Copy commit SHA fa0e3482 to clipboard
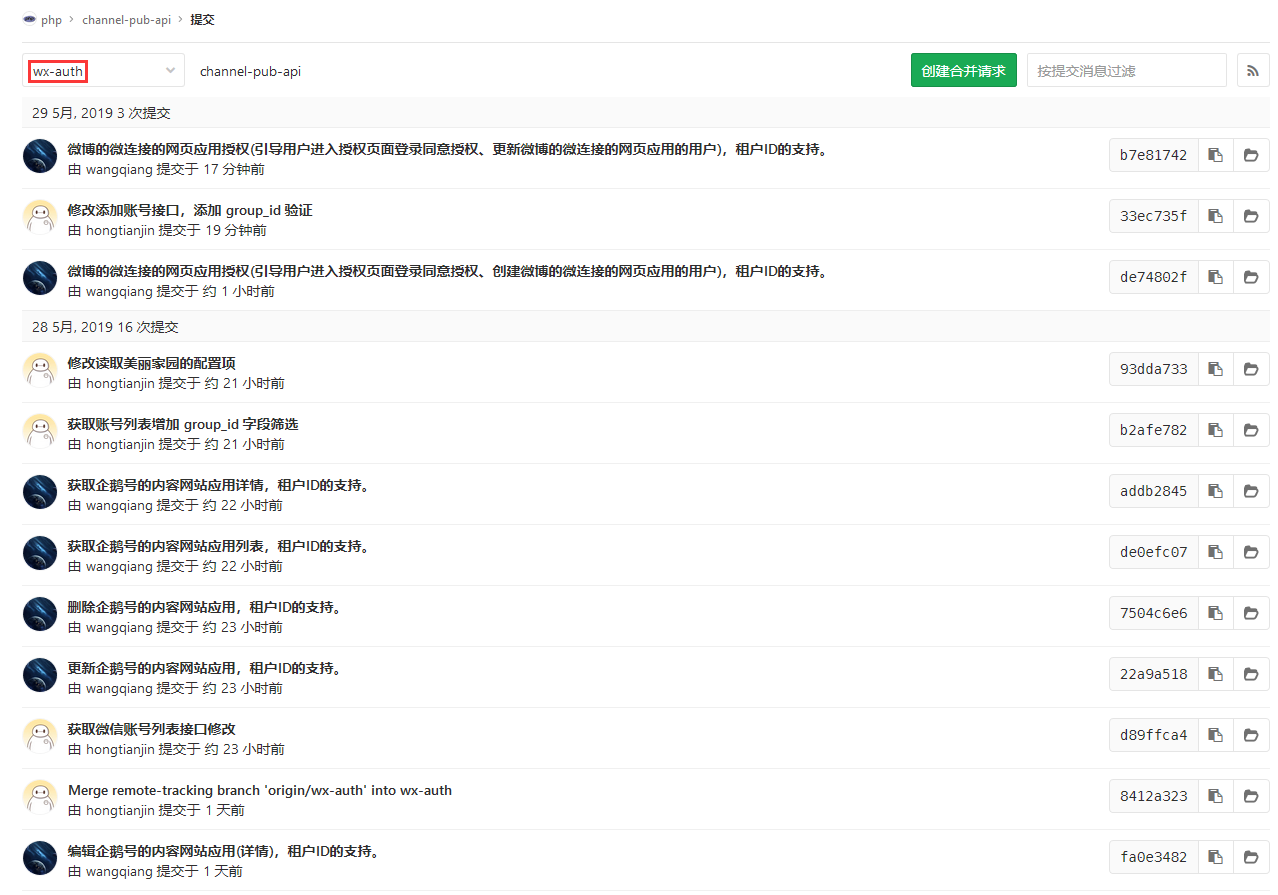Viewport: 1278px width, 895px height. point(1215,857)
